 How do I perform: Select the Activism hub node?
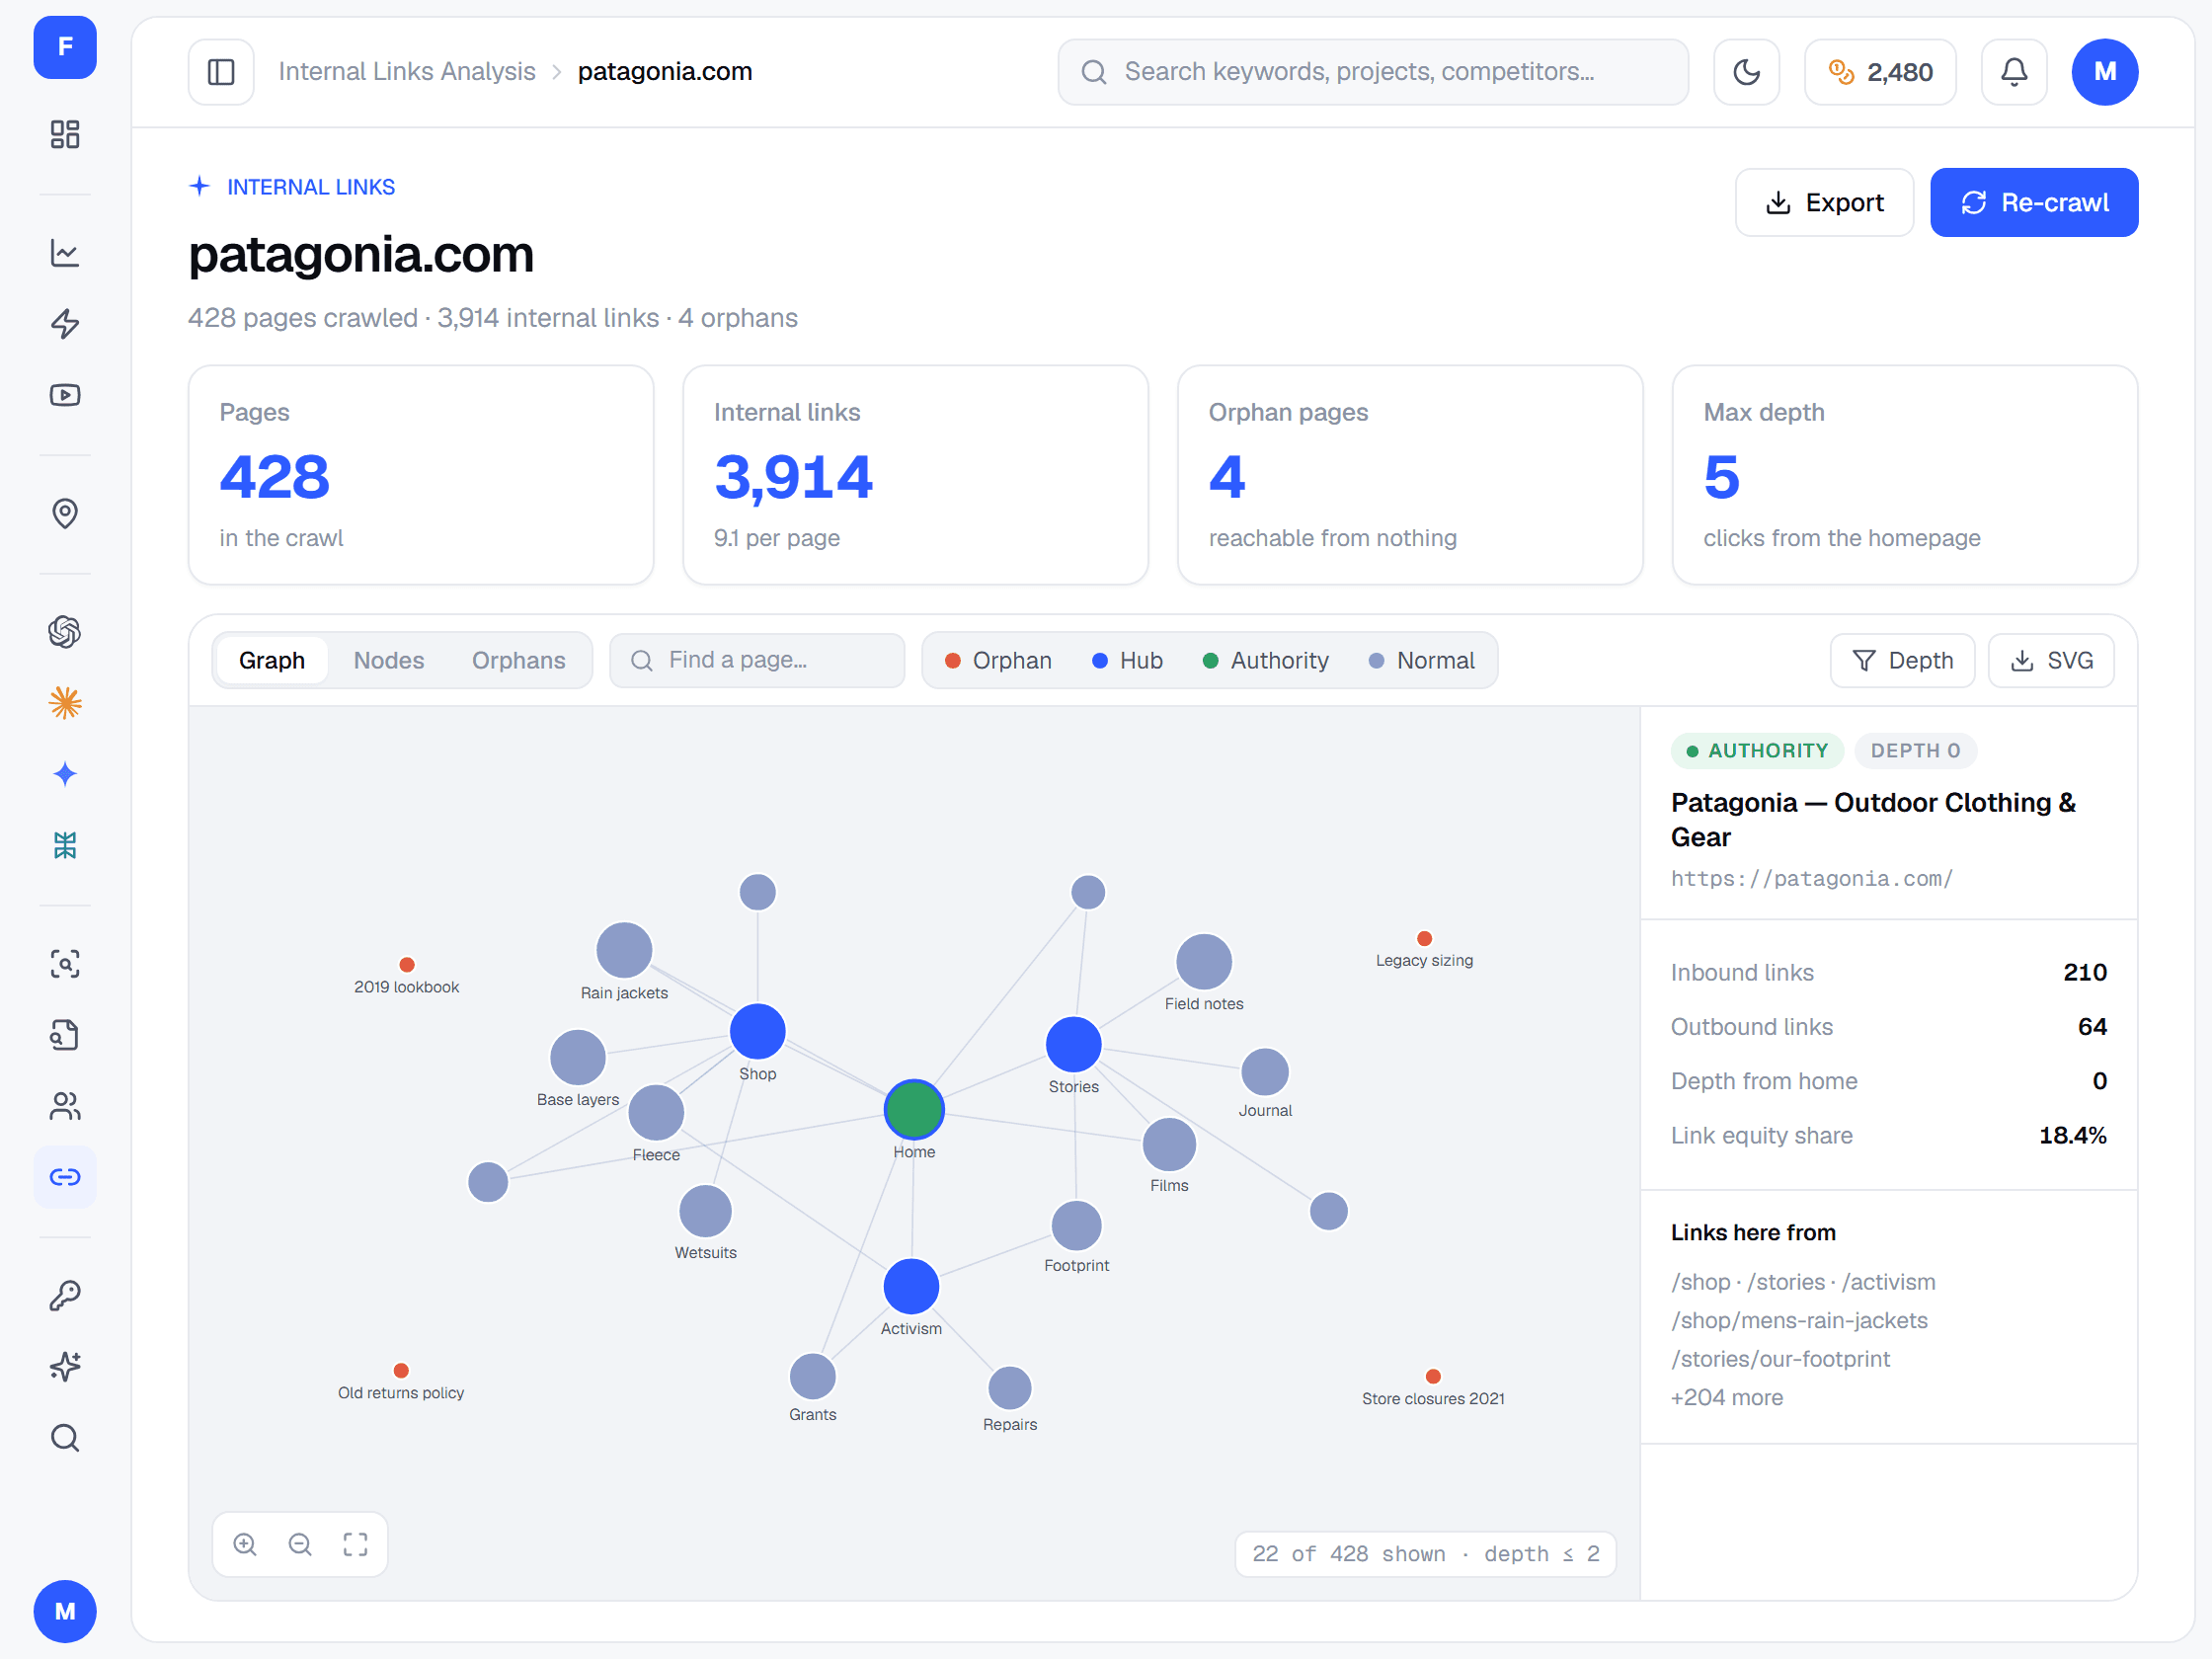point(911,1286)
